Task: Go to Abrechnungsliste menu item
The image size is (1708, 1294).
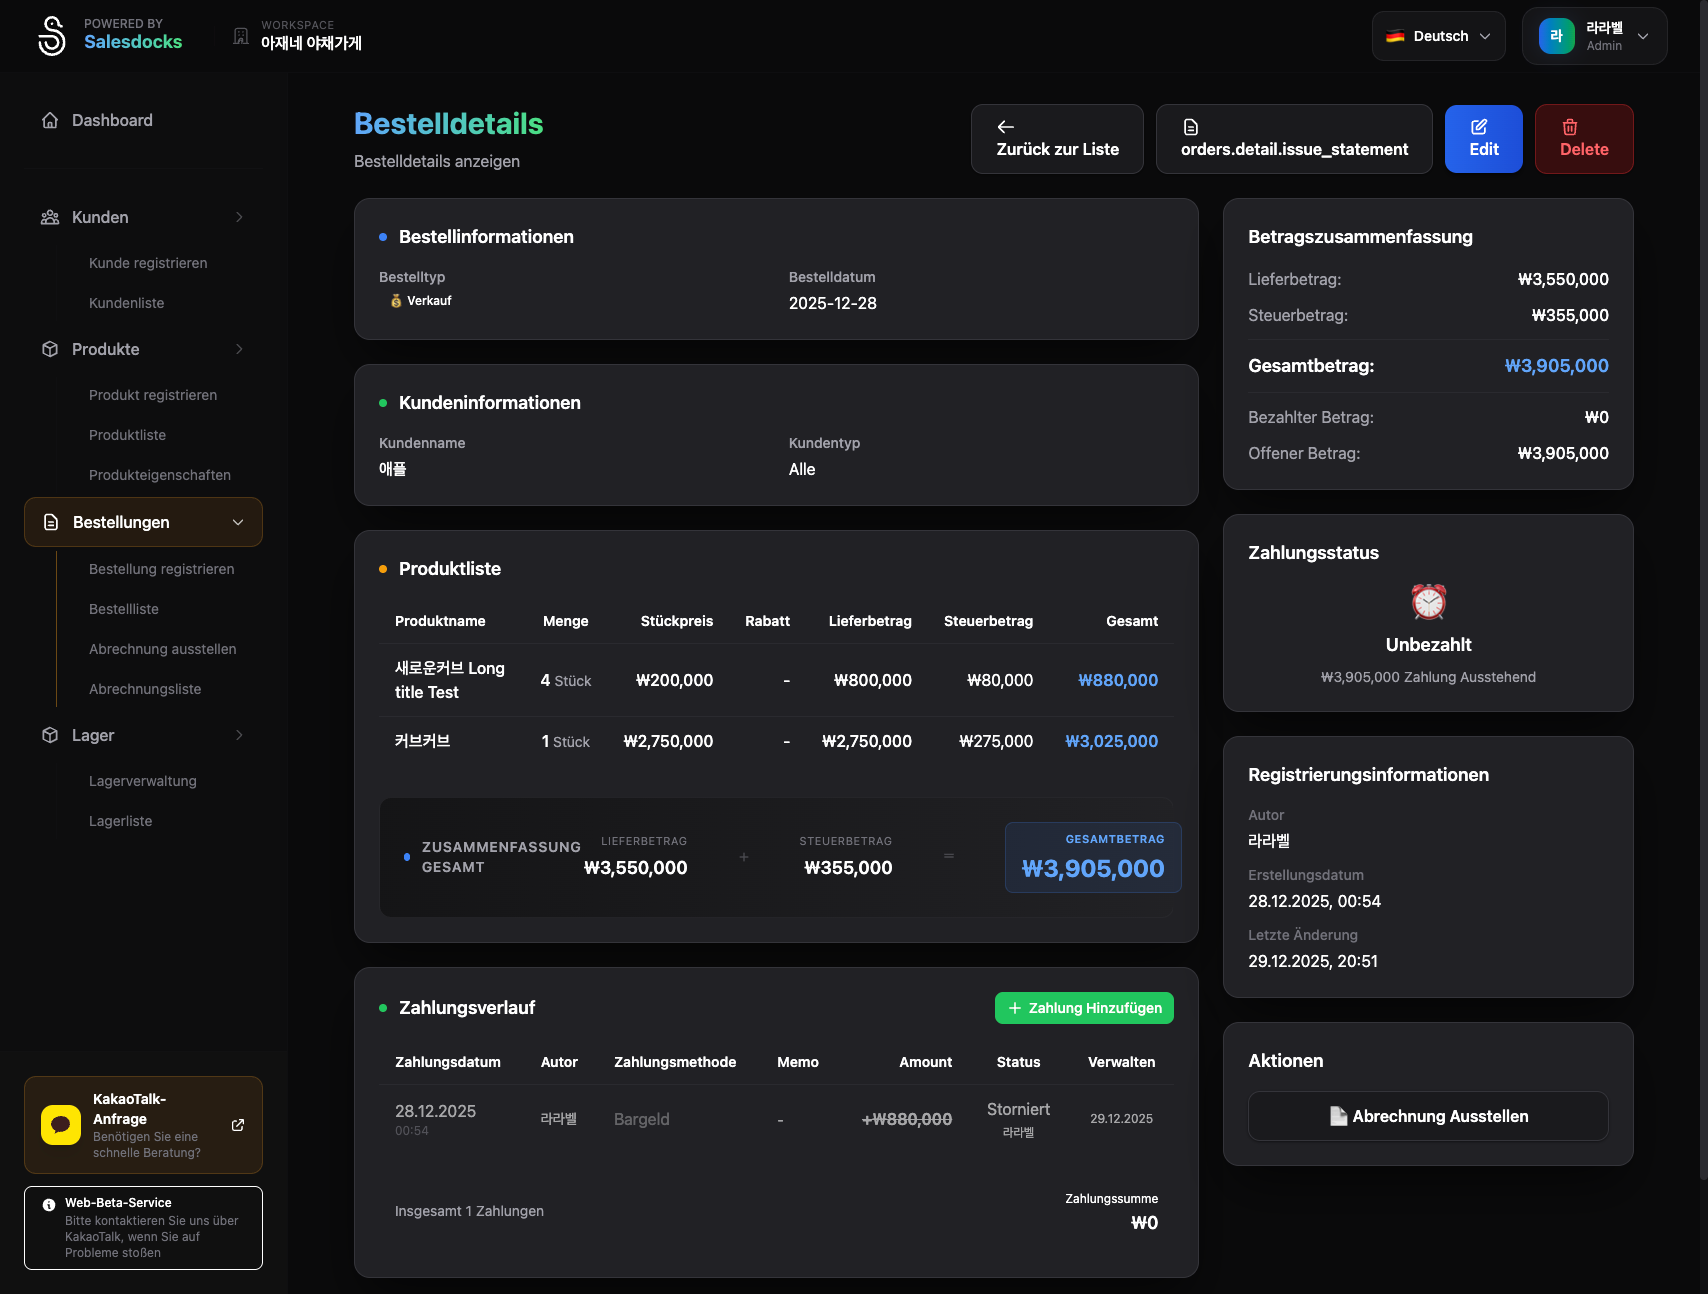Action: coord(145,689)
